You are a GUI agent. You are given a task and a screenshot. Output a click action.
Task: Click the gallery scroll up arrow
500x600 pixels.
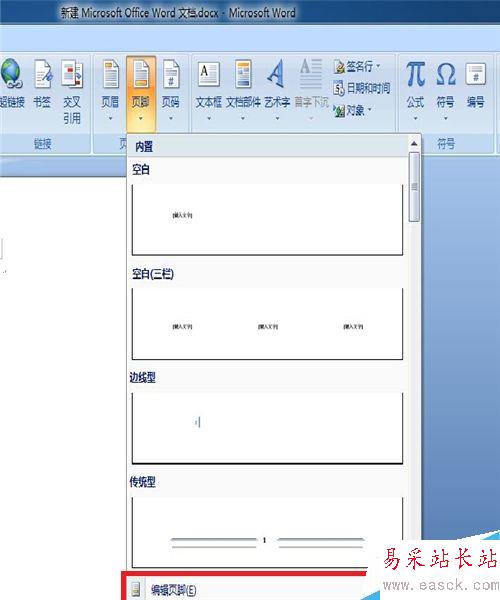[414, 143]
